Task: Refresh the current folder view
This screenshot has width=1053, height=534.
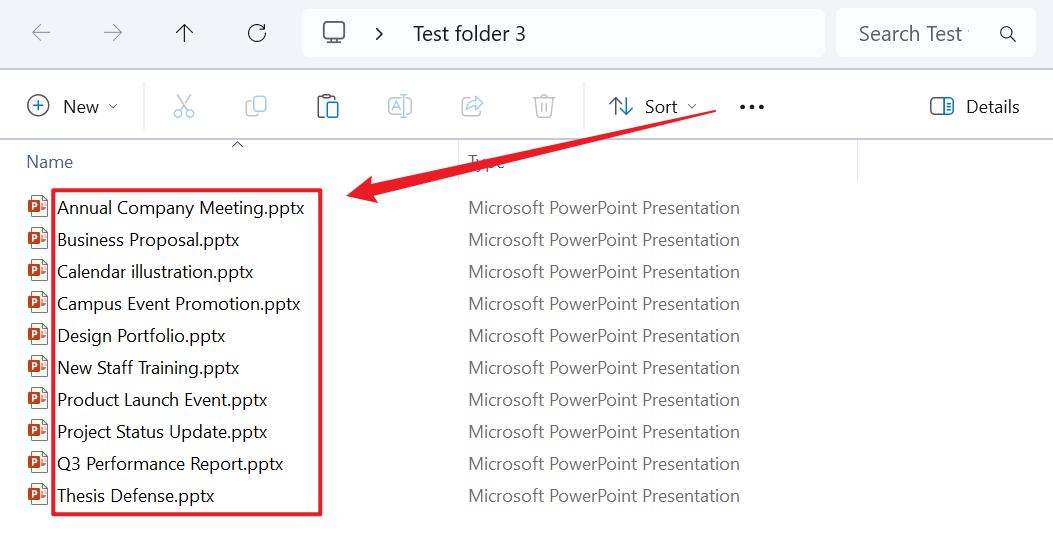Action: click(257, 33)
